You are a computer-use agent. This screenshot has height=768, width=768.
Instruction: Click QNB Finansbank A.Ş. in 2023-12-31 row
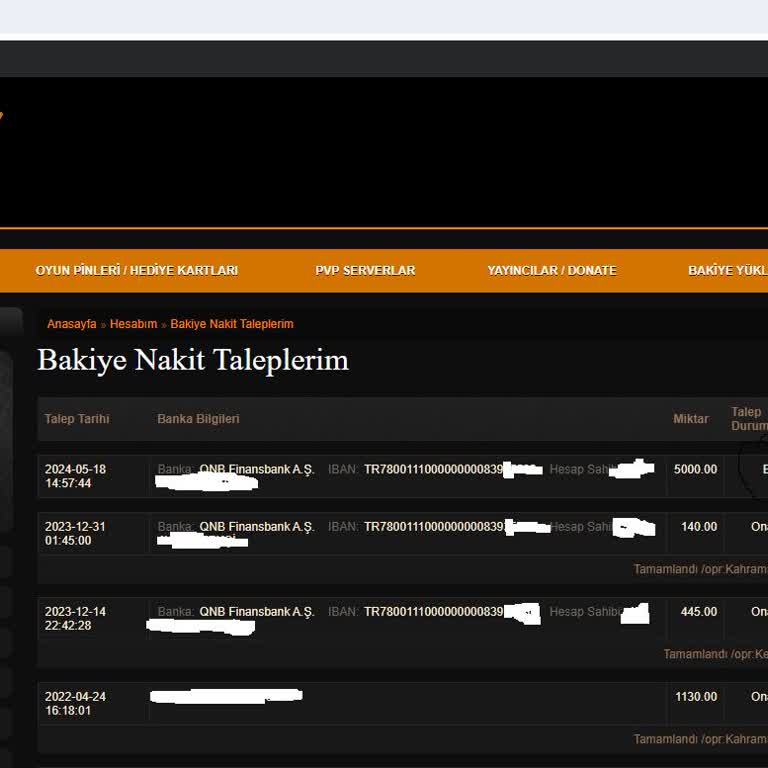pos(257,527)
